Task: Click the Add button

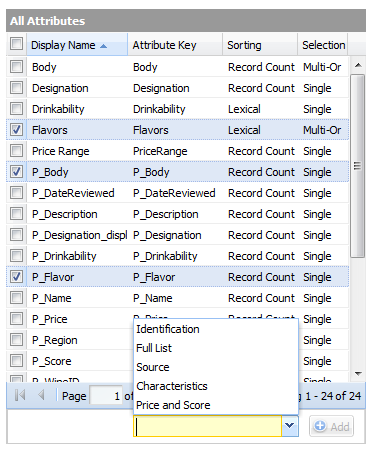Action: coord(332,426)
